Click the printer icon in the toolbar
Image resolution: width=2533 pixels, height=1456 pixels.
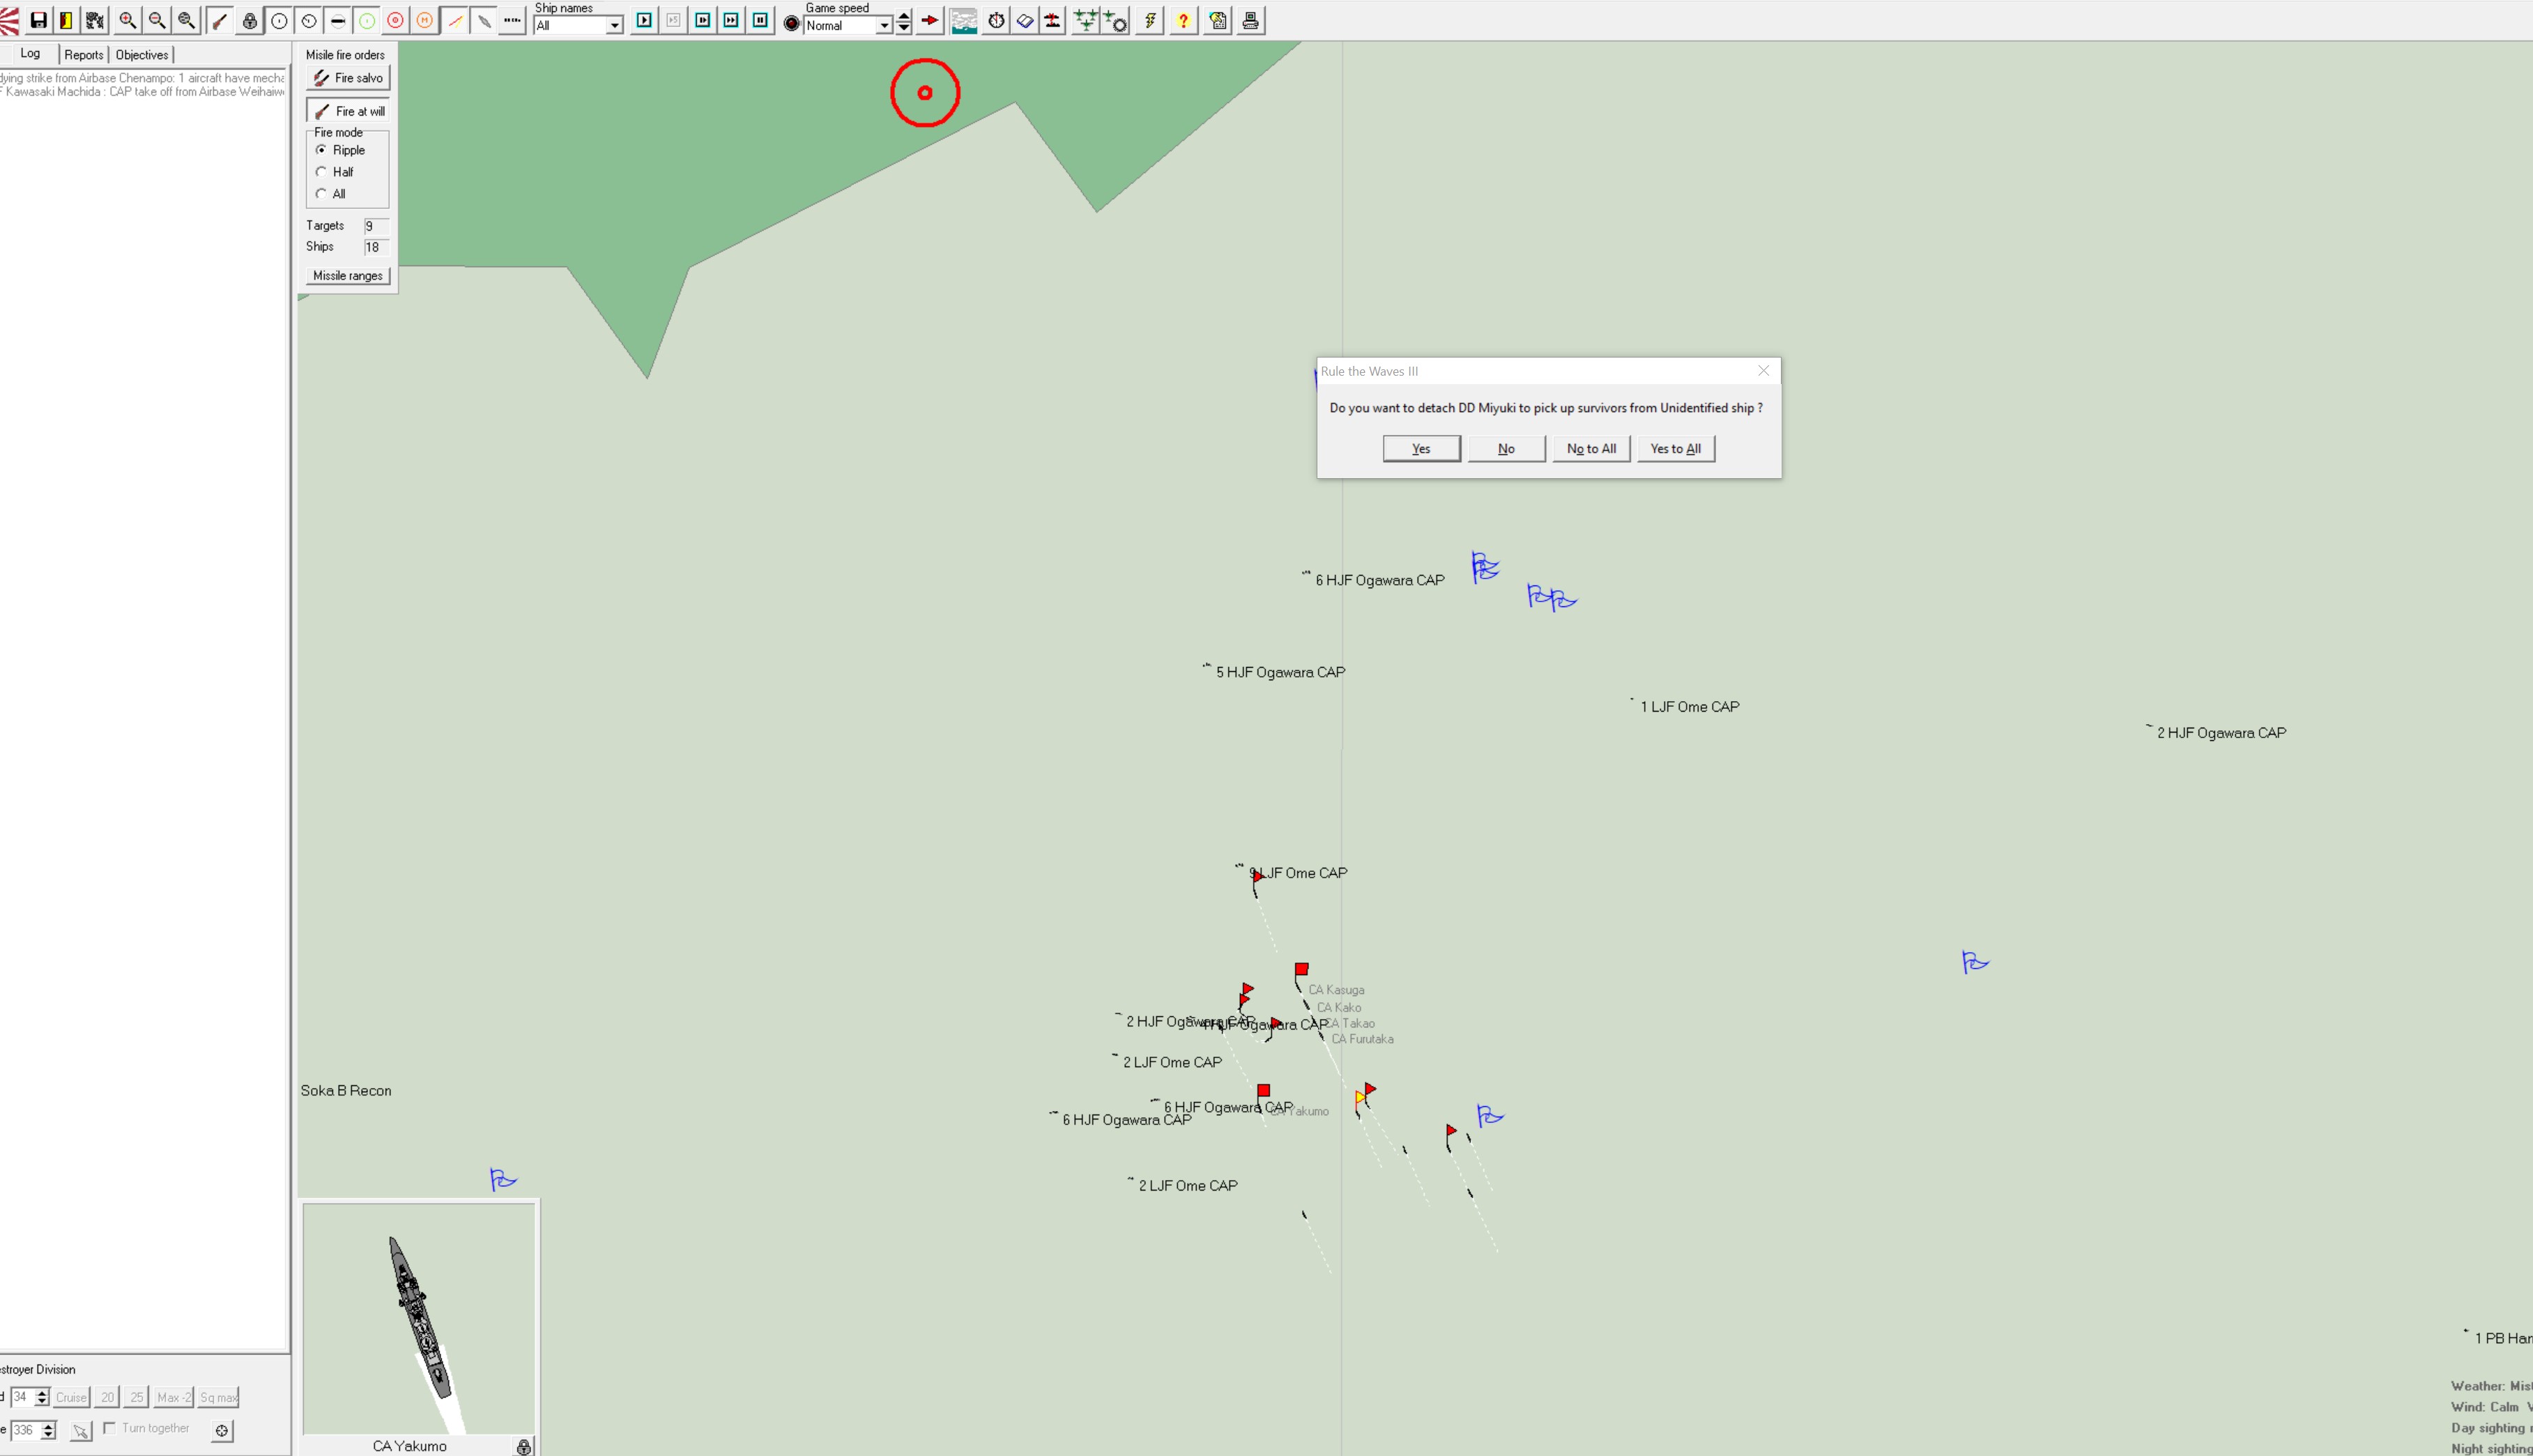coord(1250,20)
